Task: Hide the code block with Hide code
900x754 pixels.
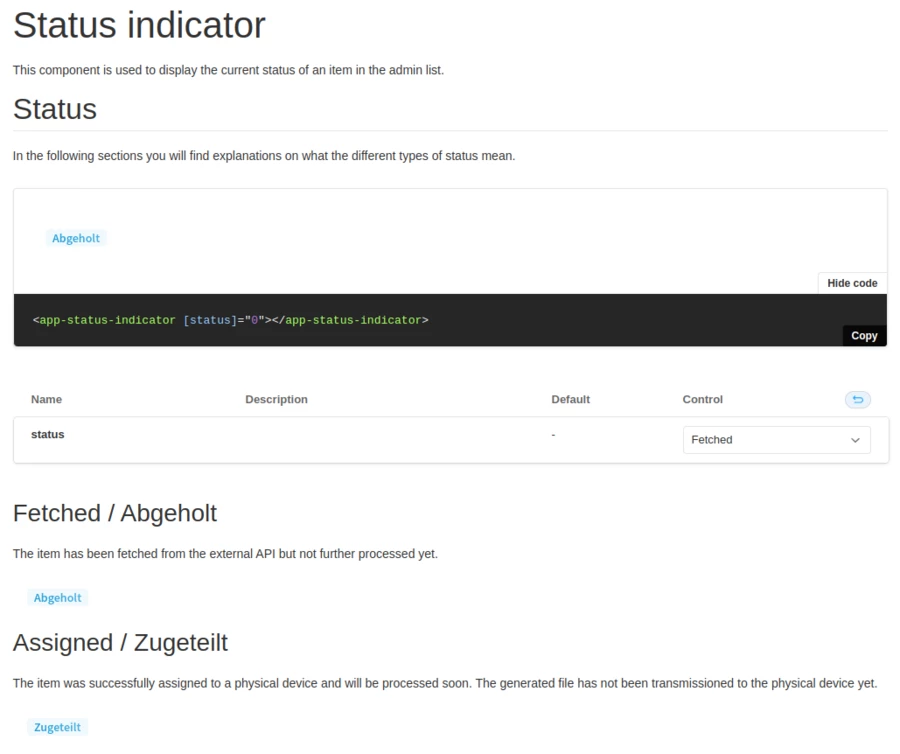Action: pos(852,283)
